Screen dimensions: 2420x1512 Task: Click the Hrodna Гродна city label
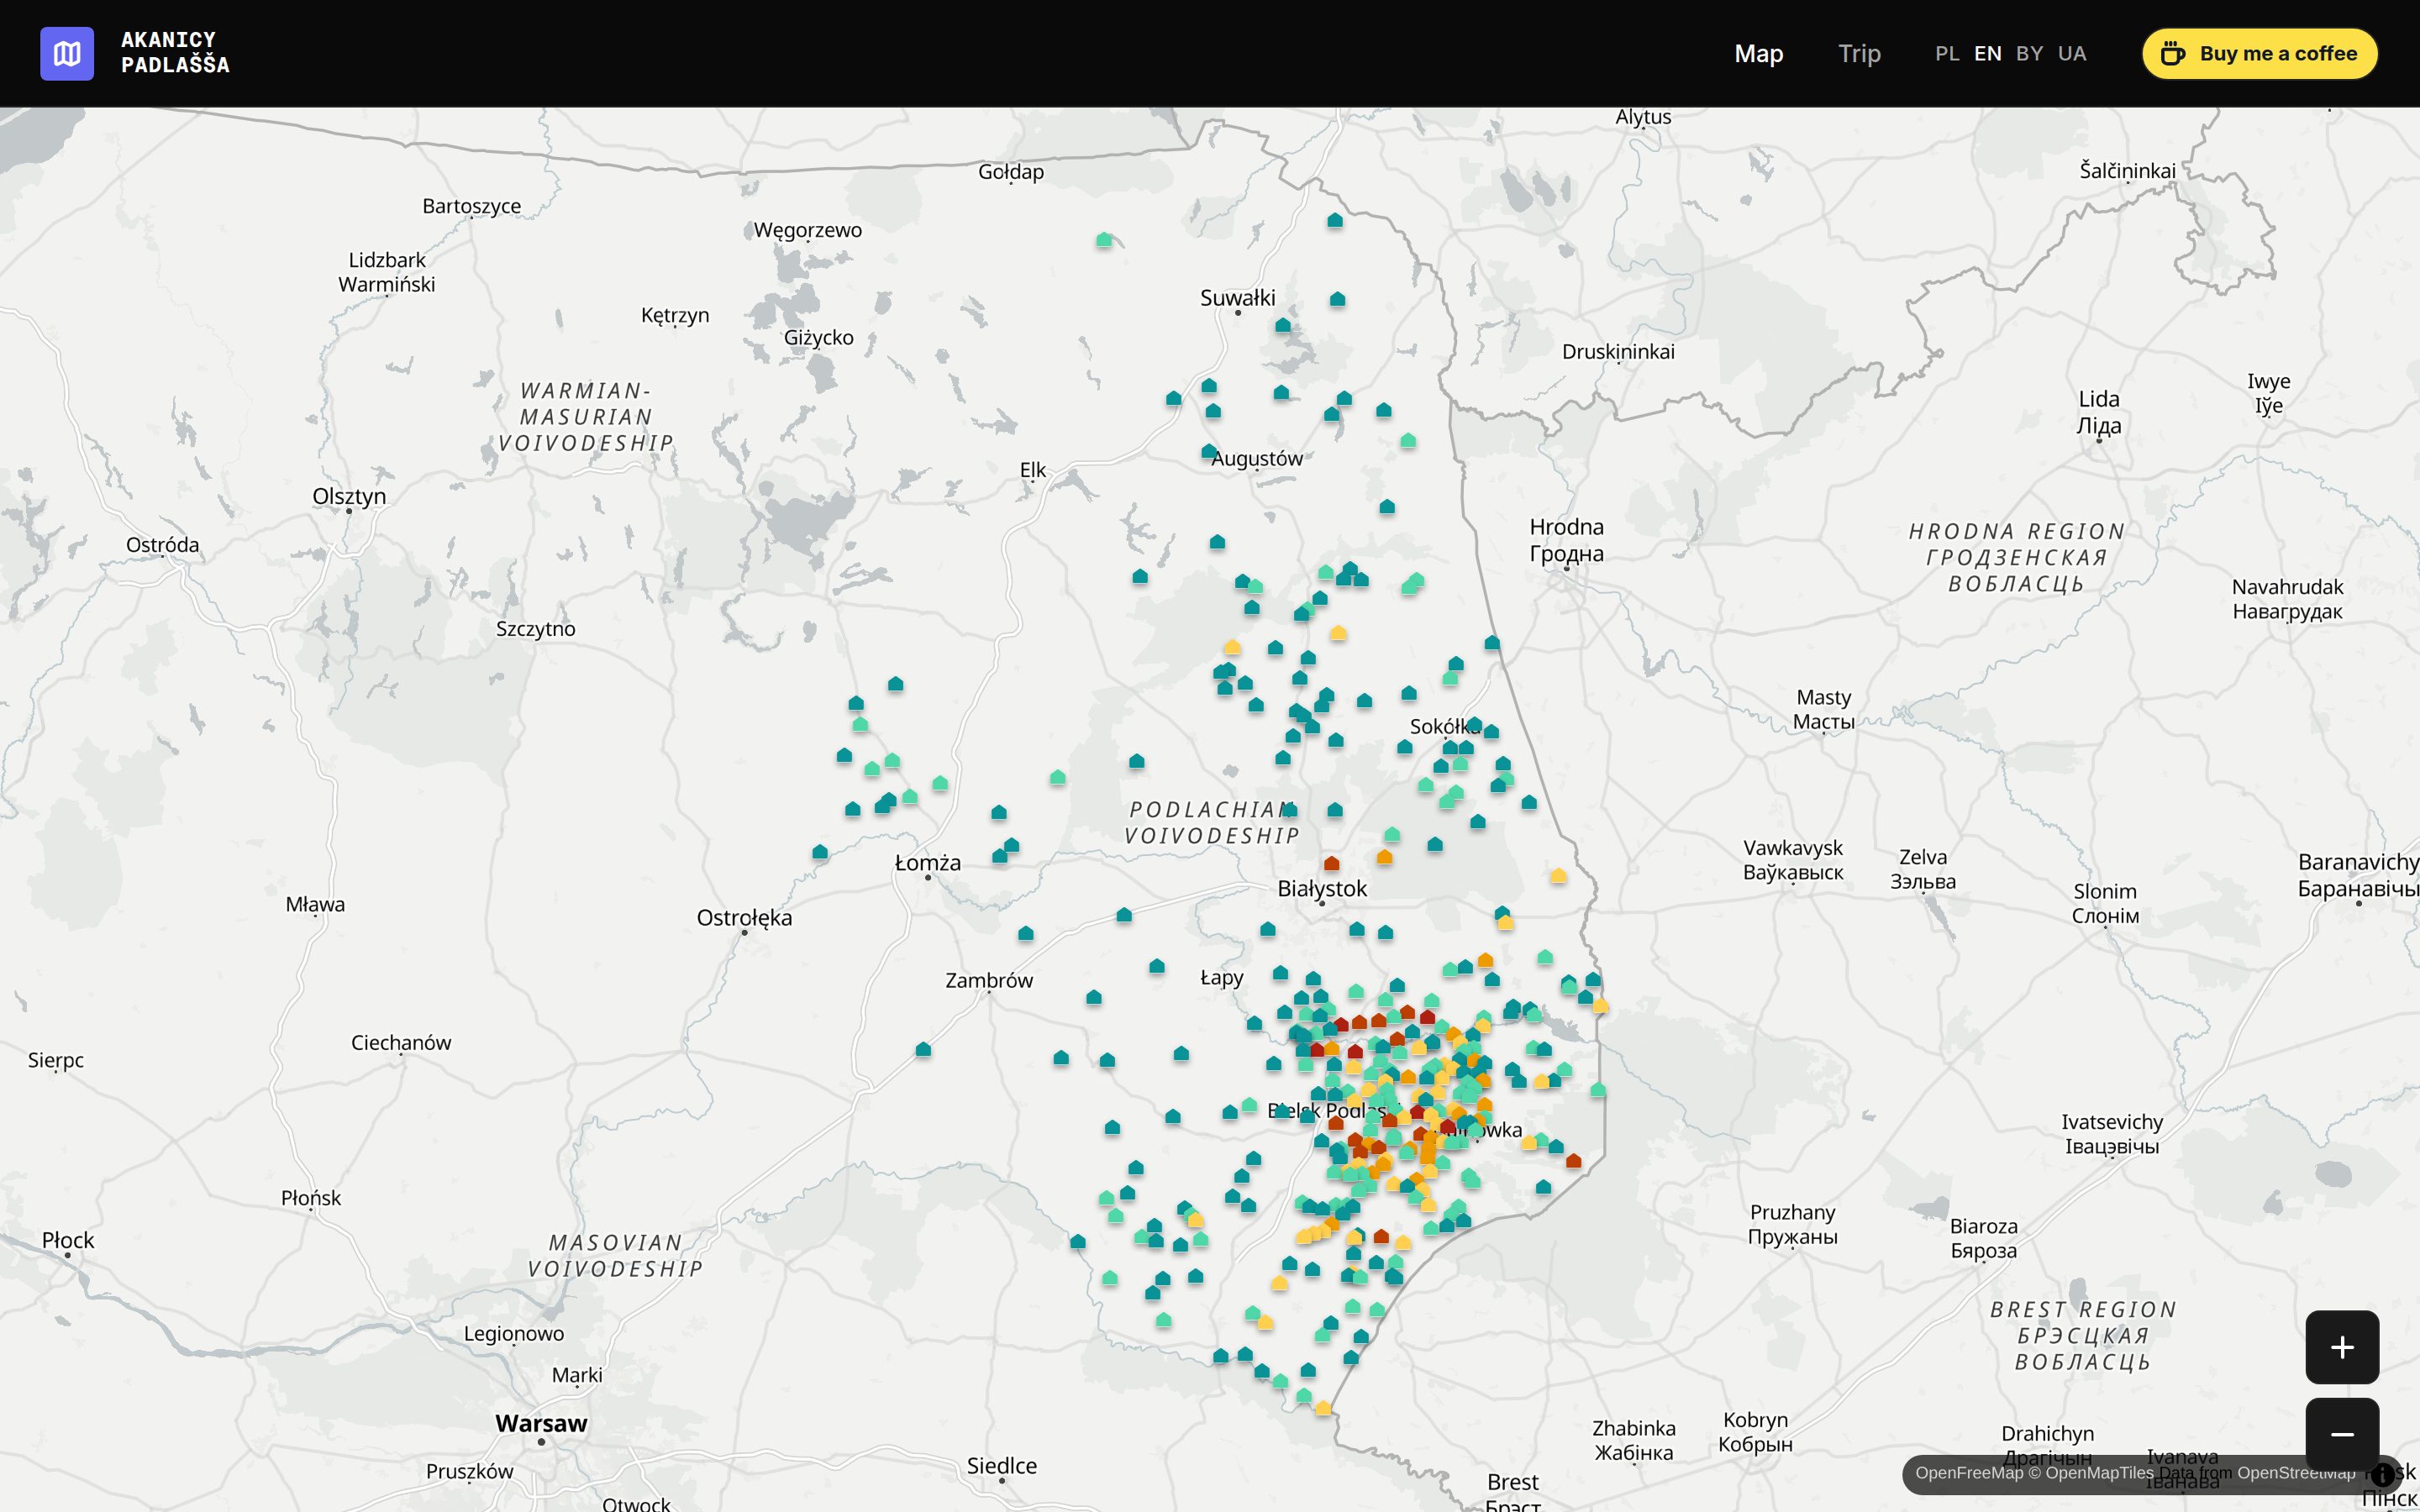[x=1566, y=540]
